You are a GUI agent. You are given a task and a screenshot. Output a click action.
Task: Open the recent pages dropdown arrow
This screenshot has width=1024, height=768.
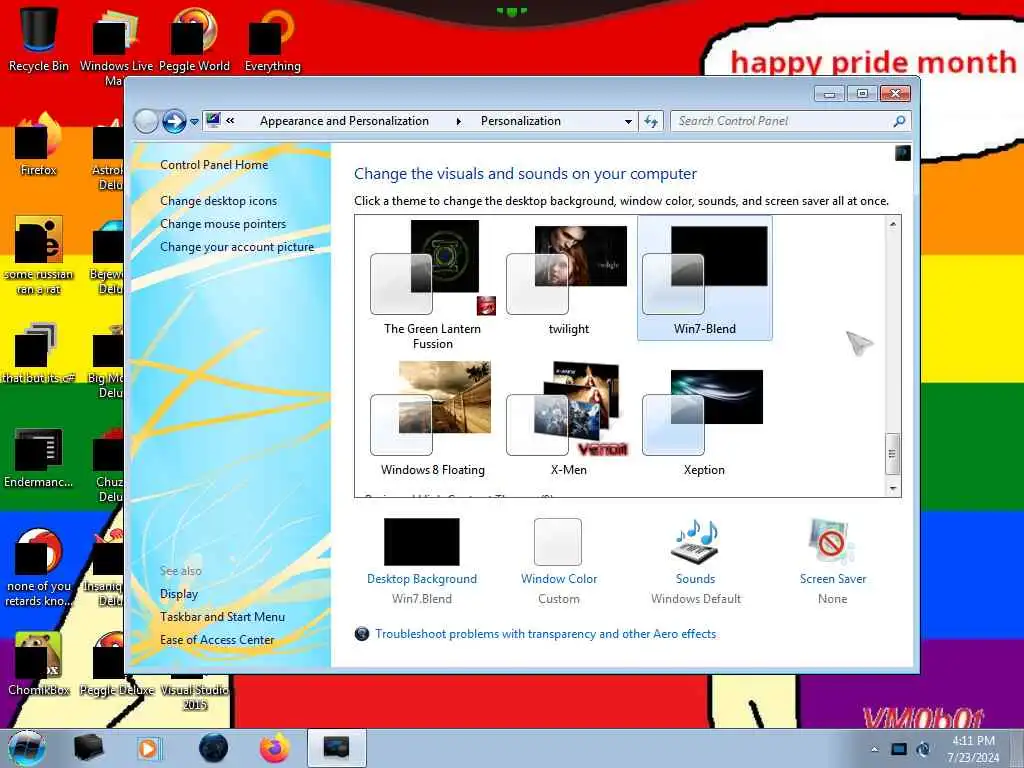tap(194, 121)
